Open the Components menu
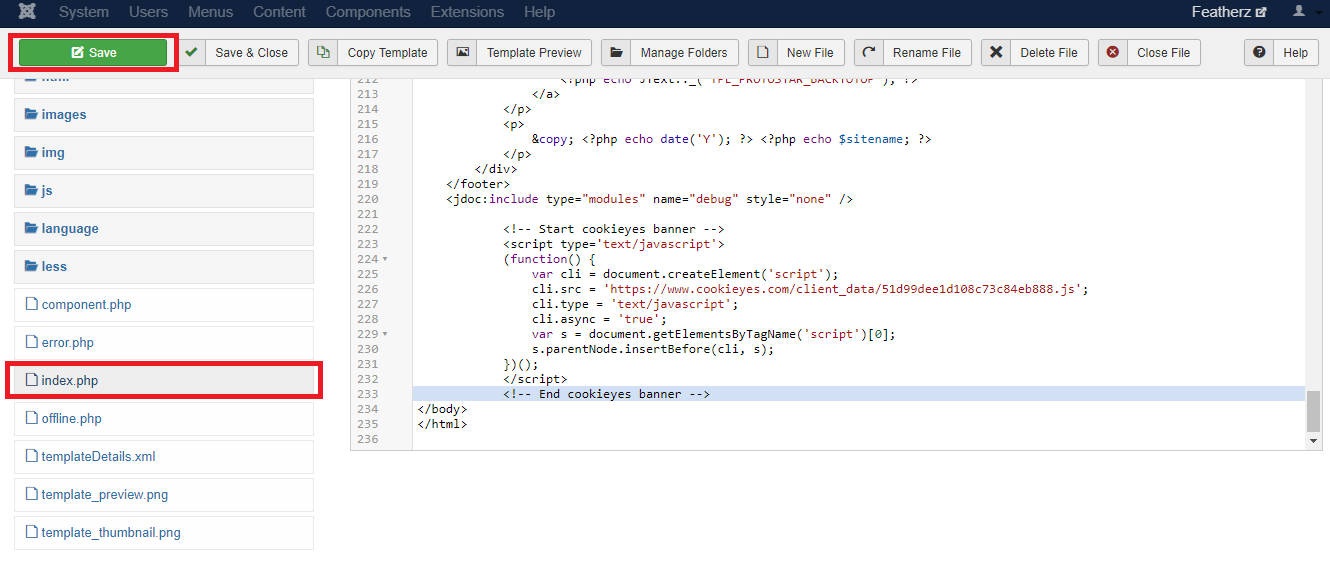The height and width of the screenshot is (584, 1330). [368, 12]
